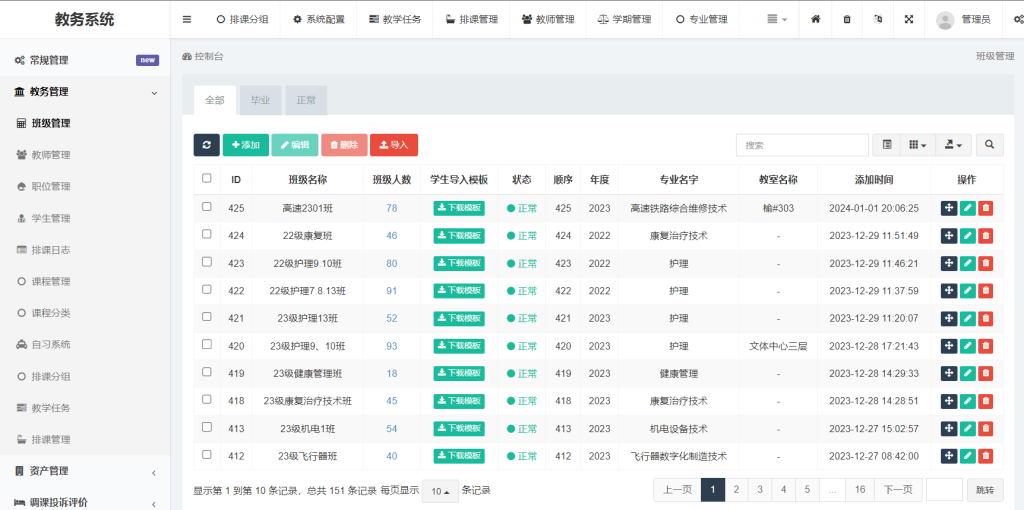Expand the 资产管理 sidebar section
This screenshot has width=1024, height=510.
click(x=85, y=471)
